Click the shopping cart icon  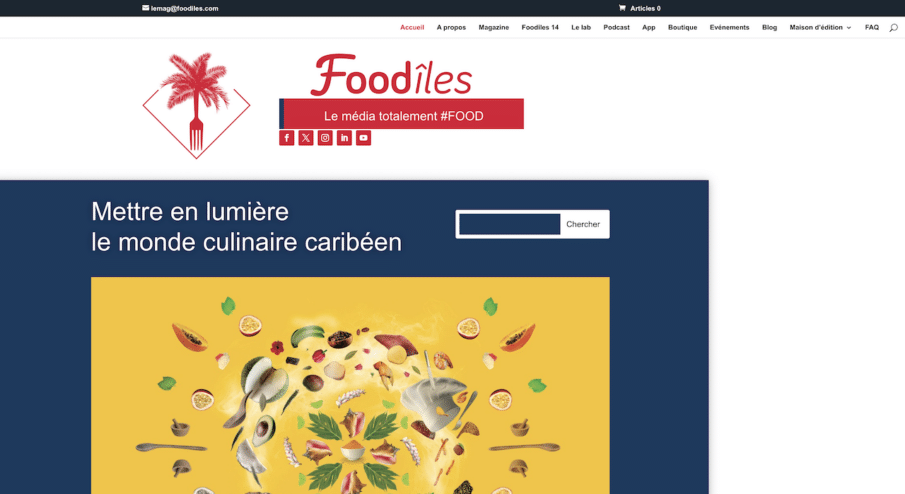click(622, 8)
